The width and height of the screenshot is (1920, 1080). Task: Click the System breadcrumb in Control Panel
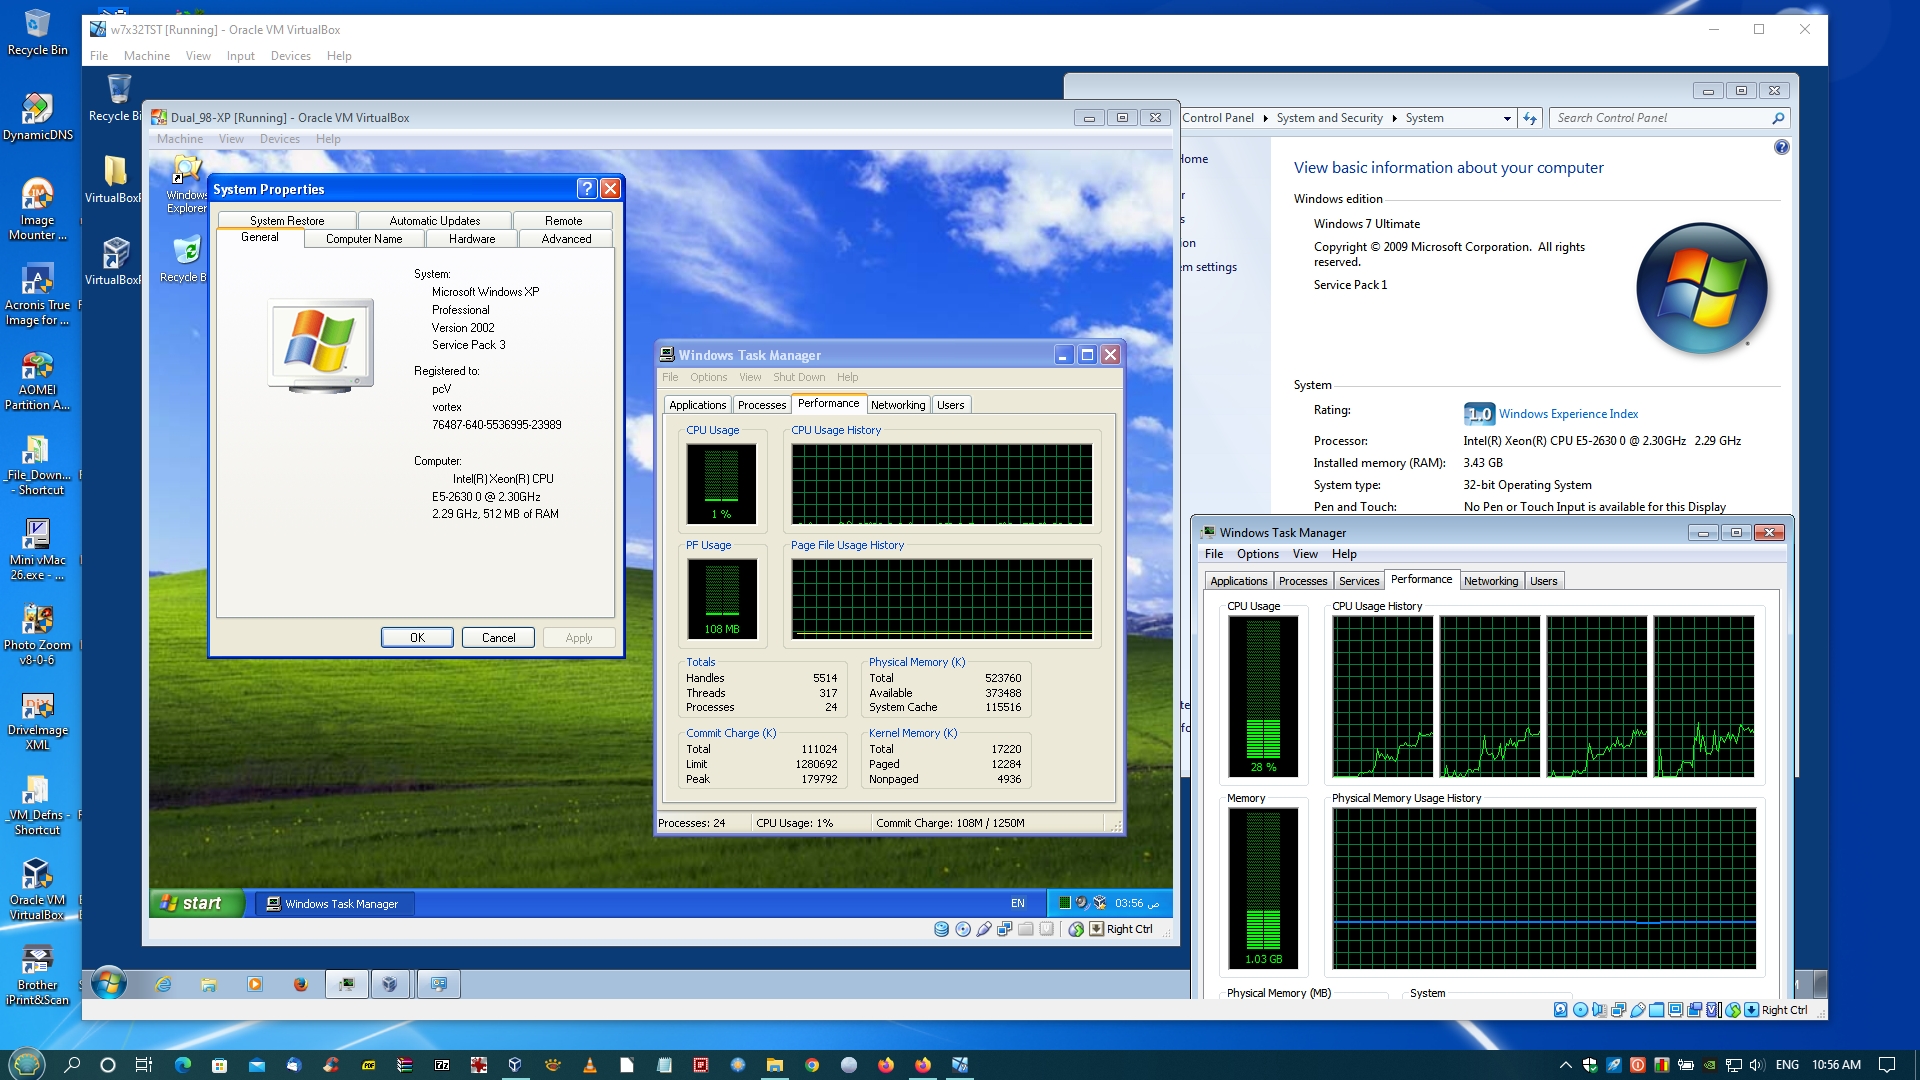[x=1424, y=118]
